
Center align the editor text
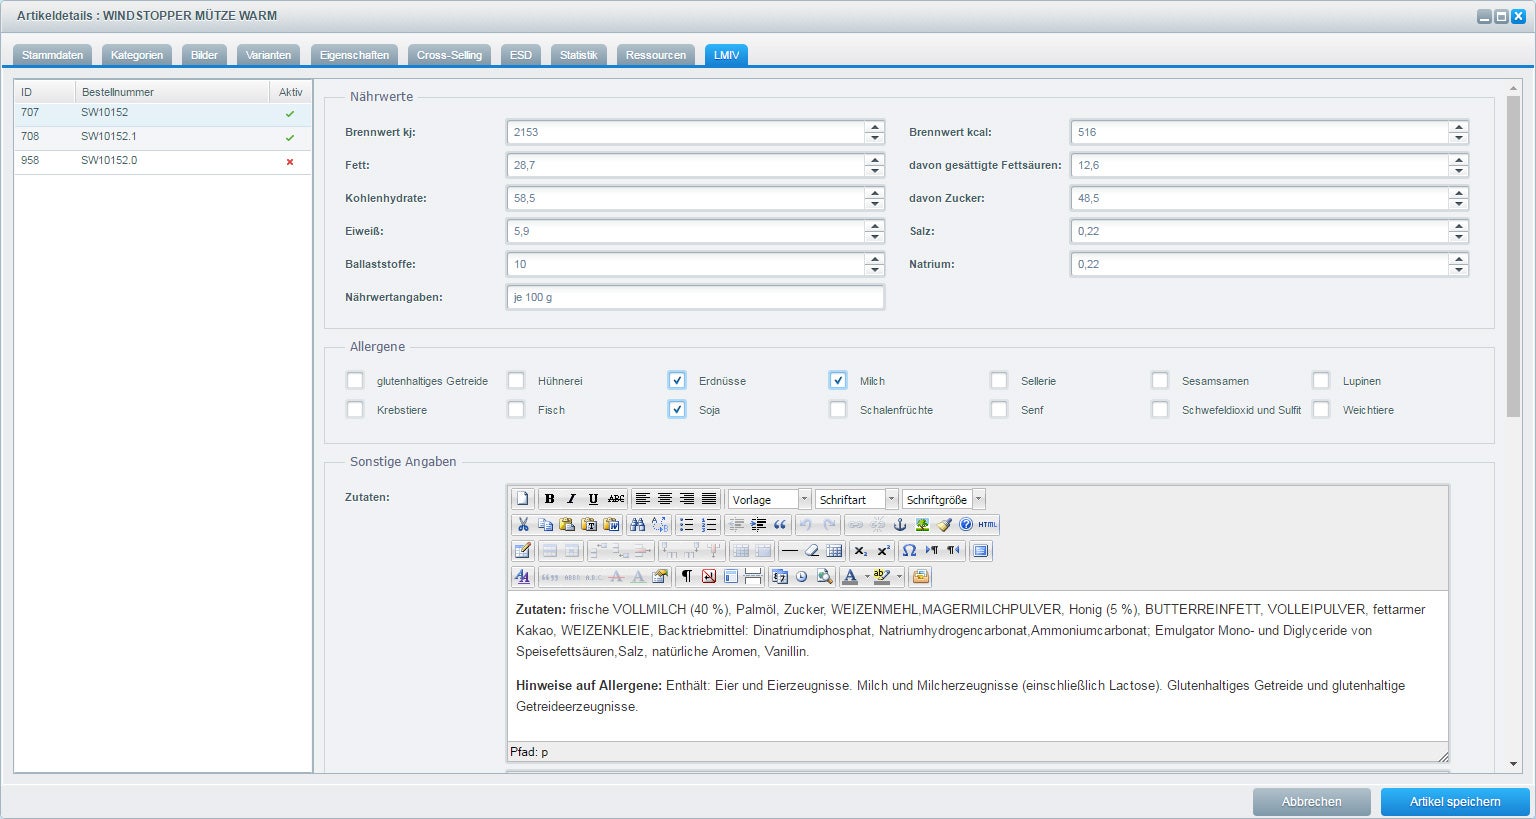point(665,499)
